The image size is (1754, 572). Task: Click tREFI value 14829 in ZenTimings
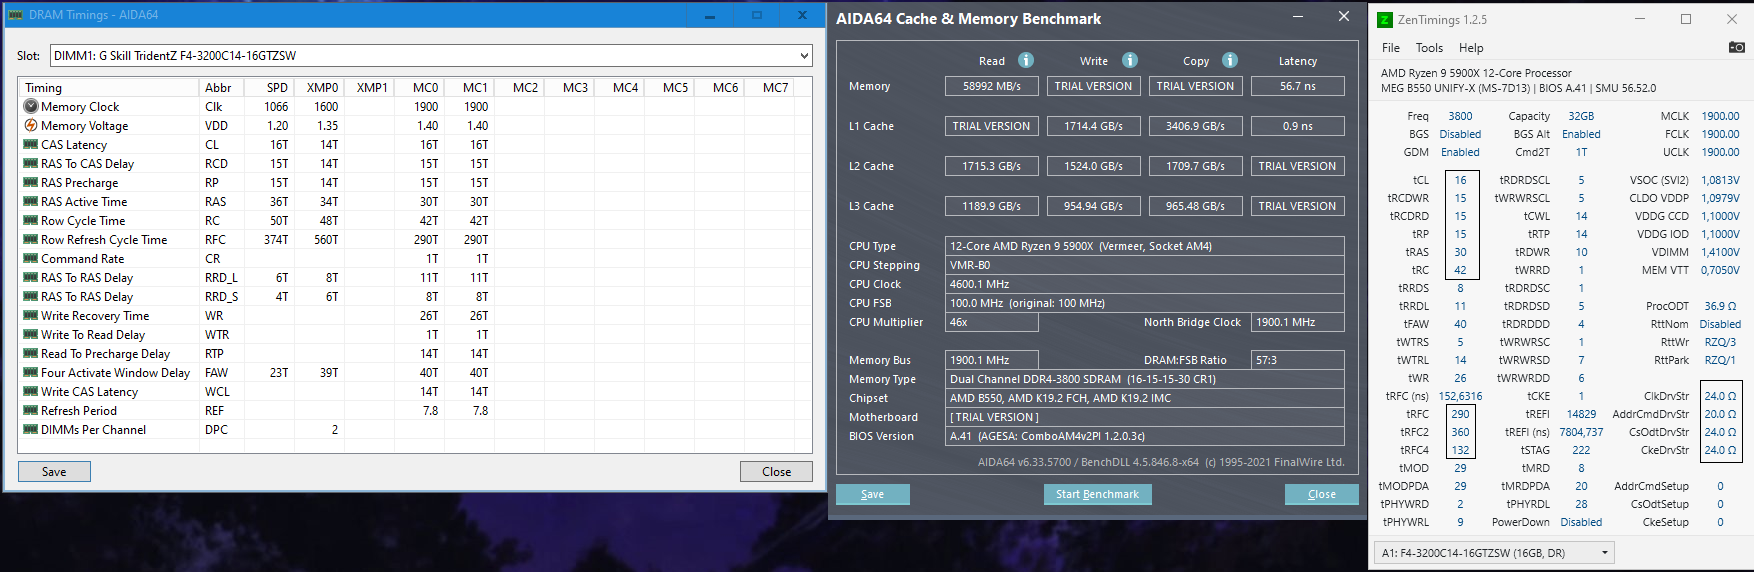1581,414
